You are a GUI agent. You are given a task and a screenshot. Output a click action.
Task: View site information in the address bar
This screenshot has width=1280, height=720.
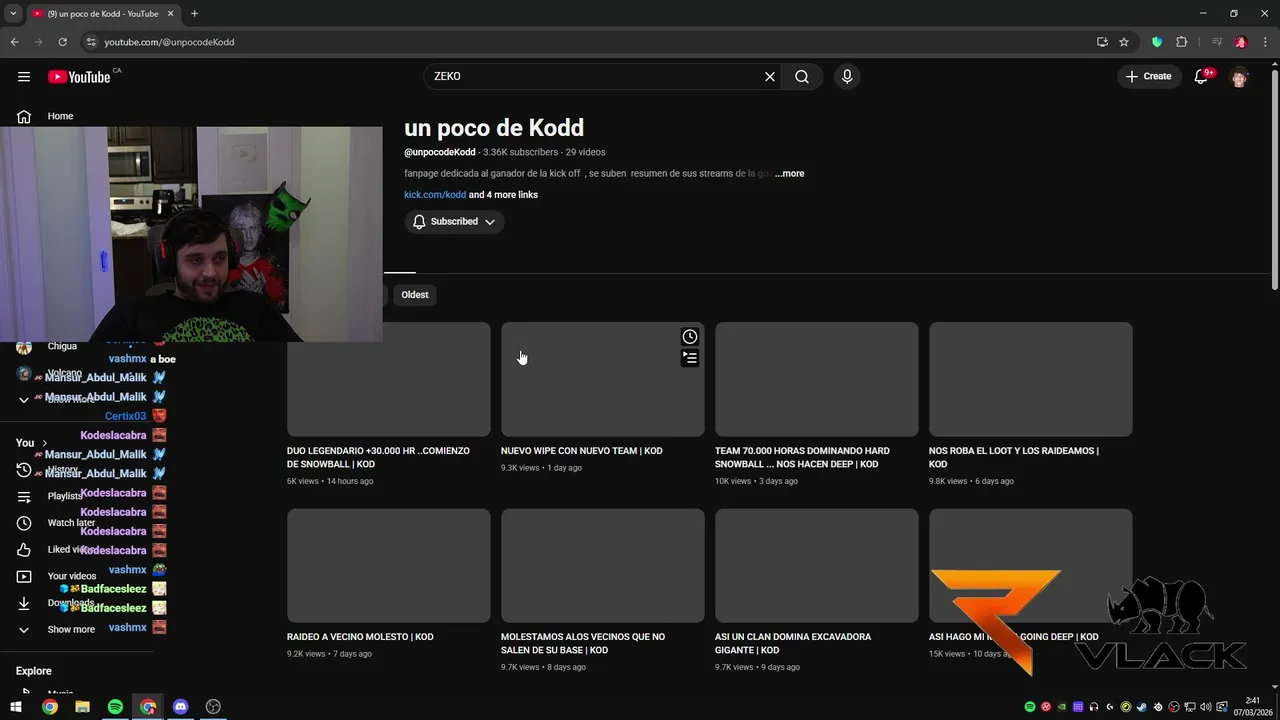click(x=91, y=42)
